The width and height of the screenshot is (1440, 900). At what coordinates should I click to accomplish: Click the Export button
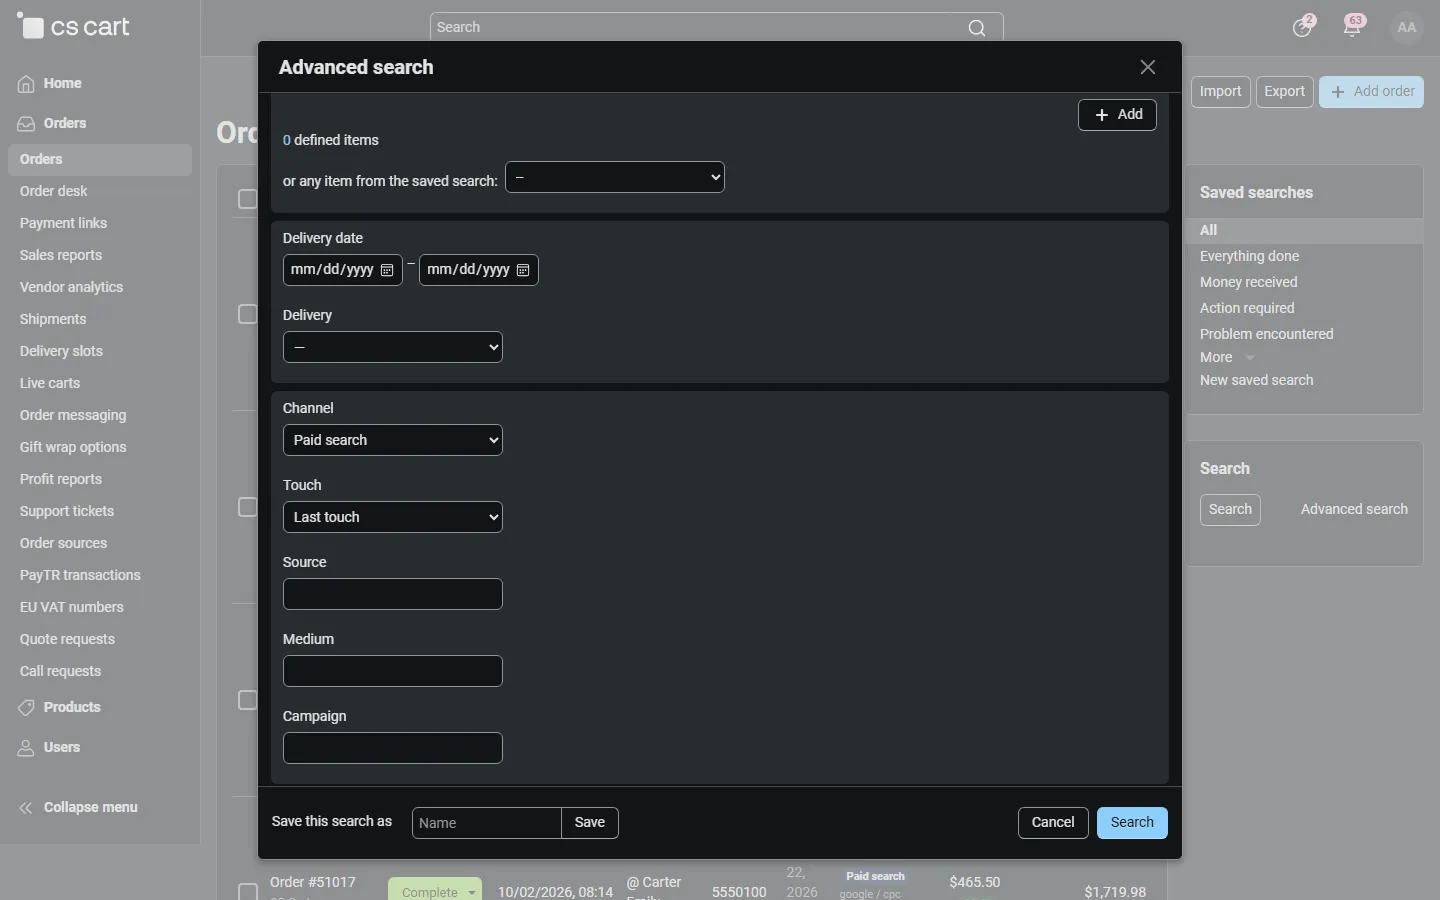(1285, 92)
